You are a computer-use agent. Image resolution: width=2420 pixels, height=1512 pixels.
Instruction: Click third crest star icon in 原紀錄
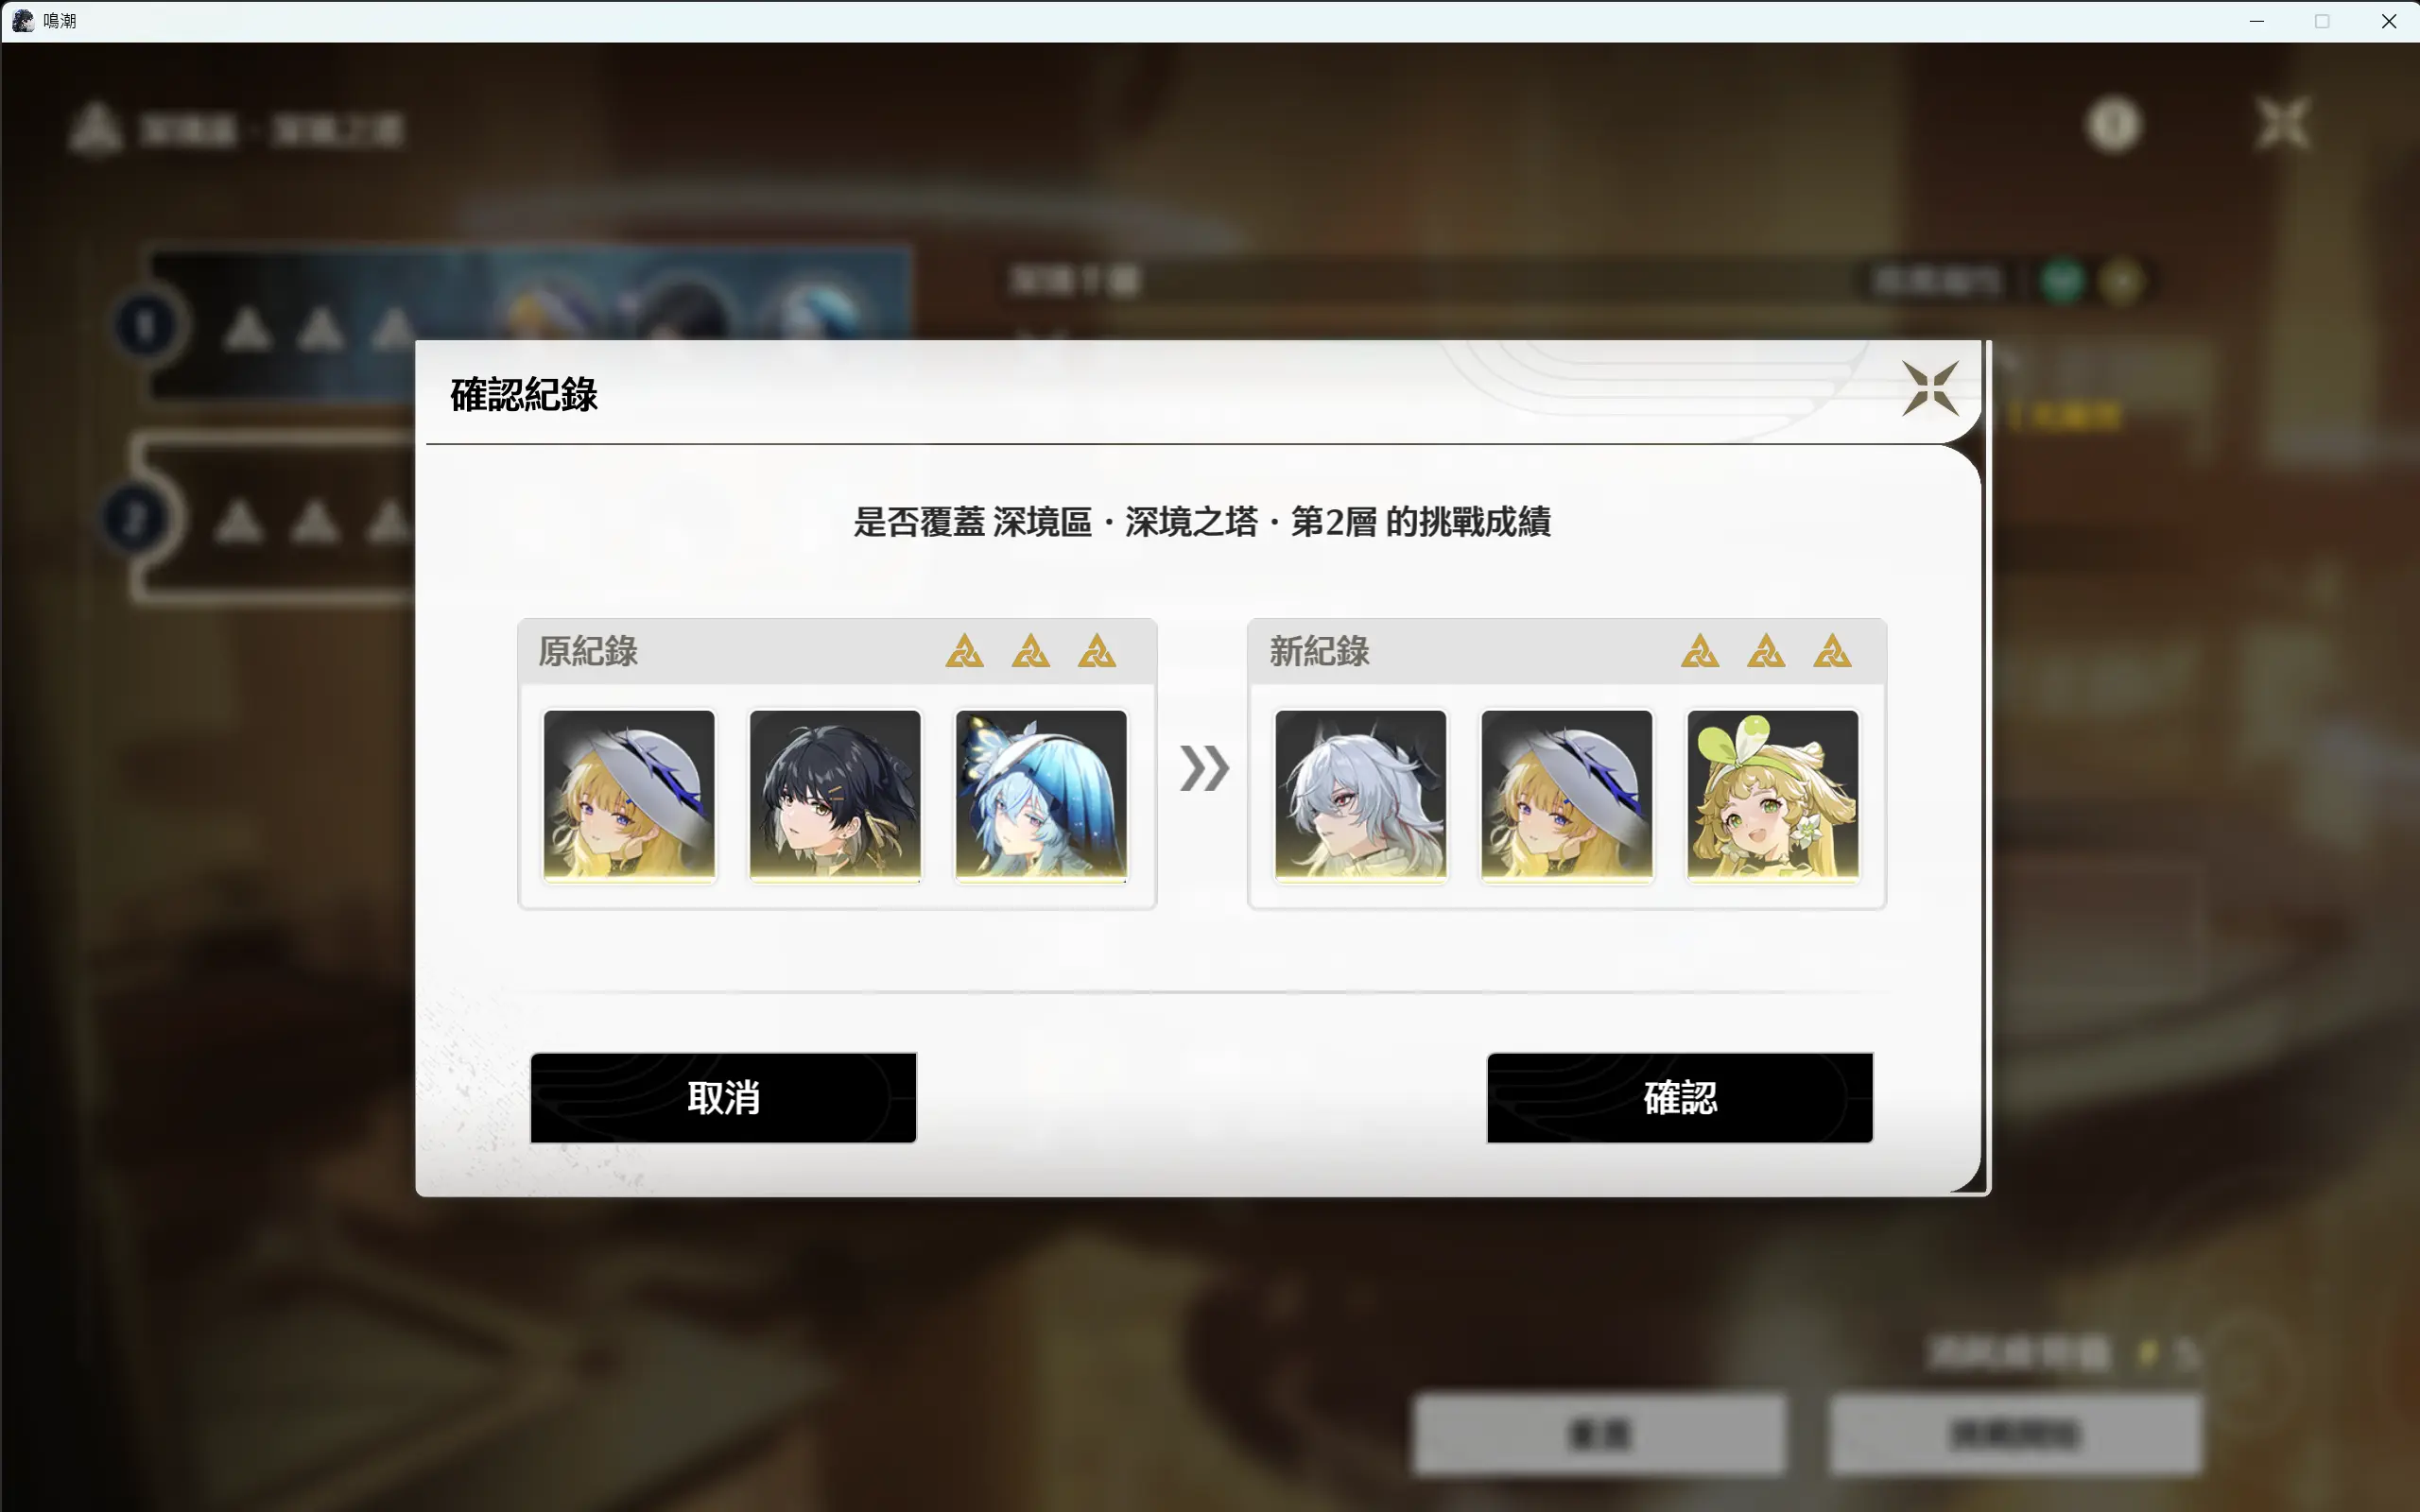[1096, 651]
